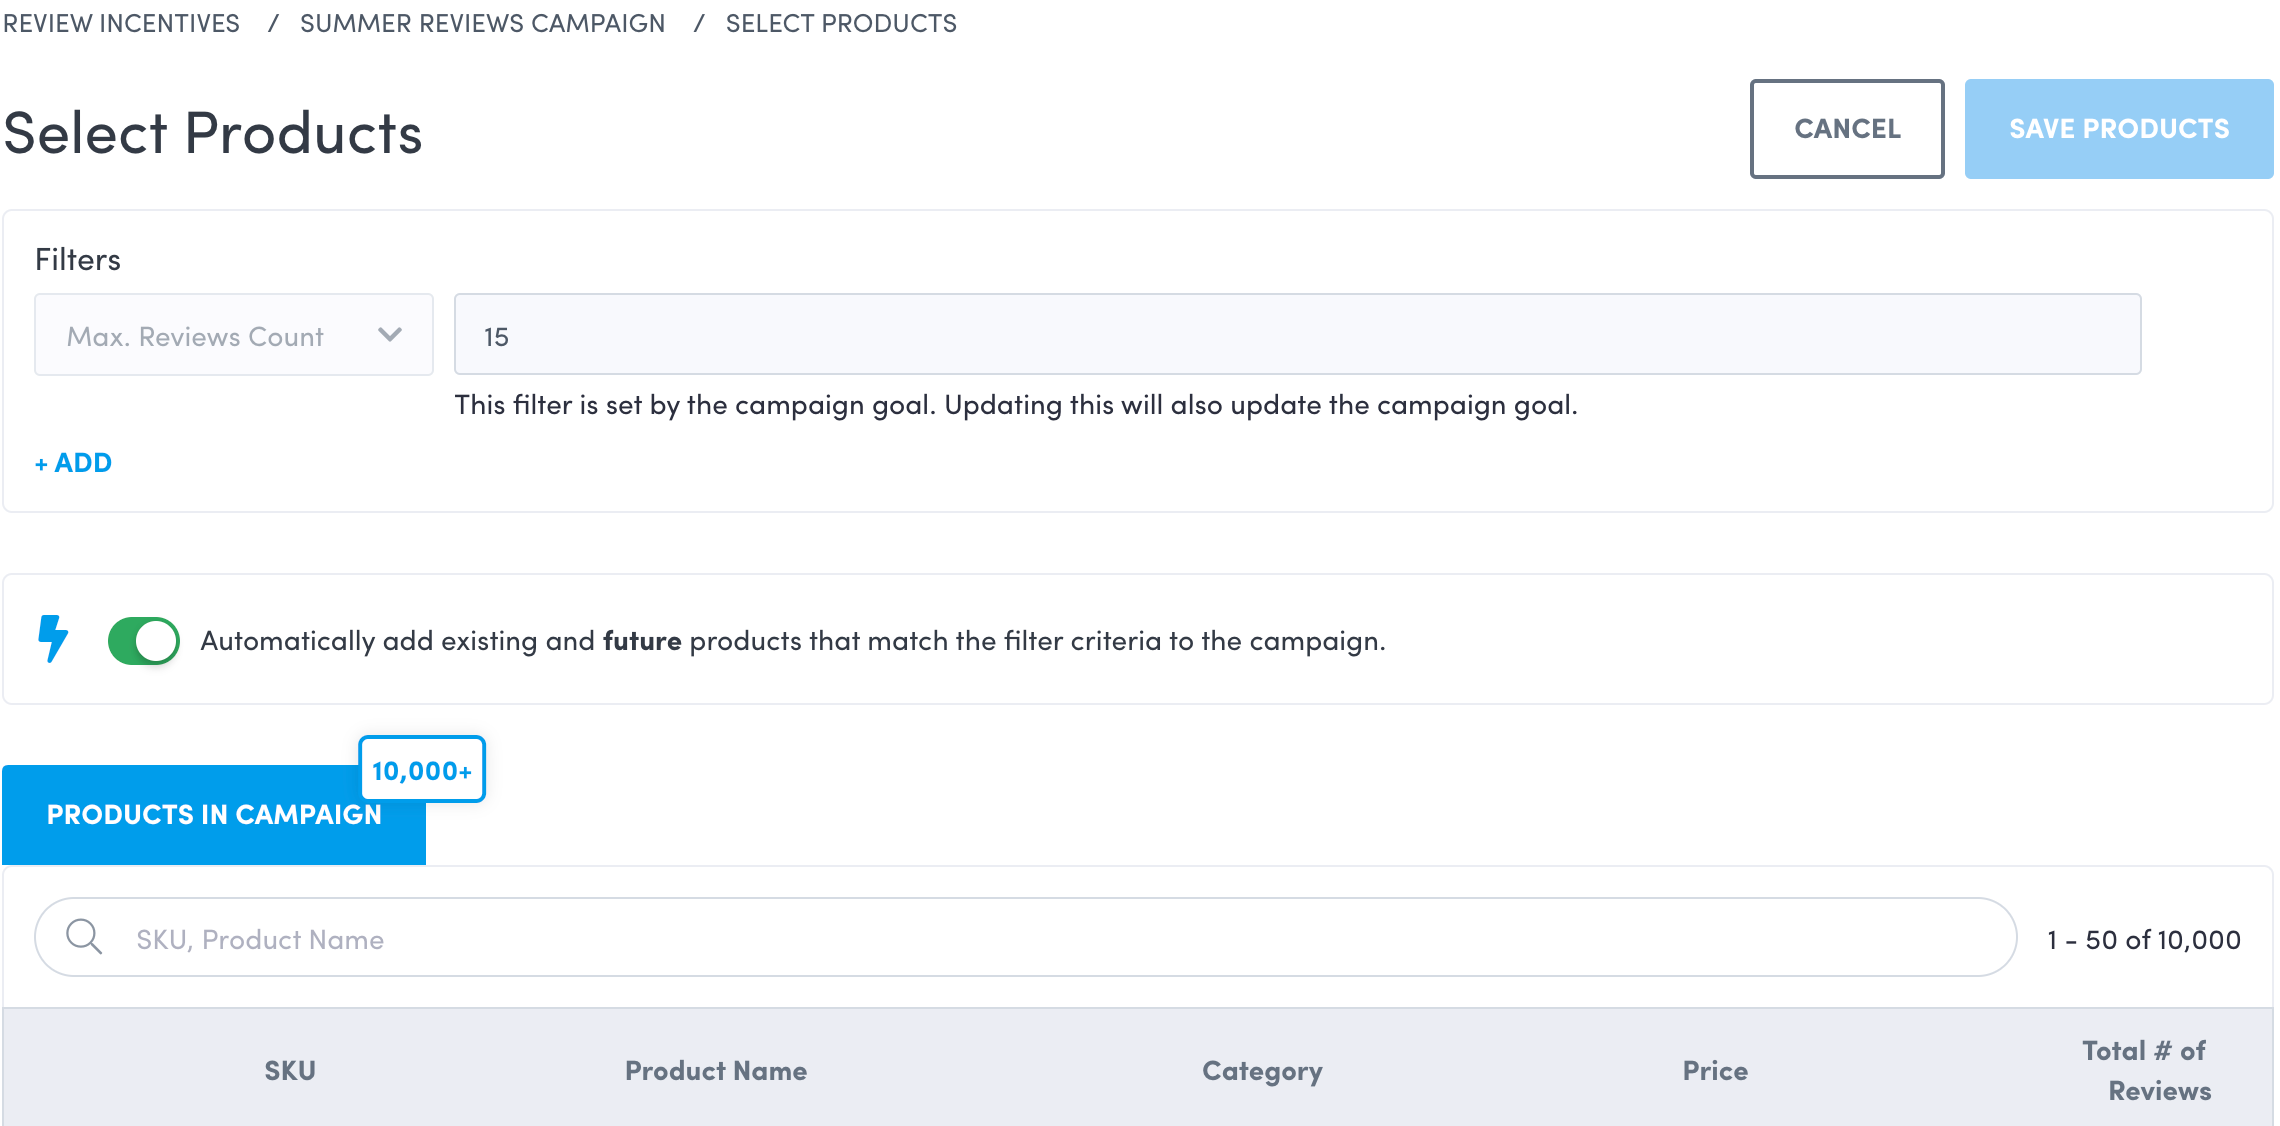Click the 10,000+ count badge
The height and width of the screenshot is (1126, 2280).
(422, 770)
